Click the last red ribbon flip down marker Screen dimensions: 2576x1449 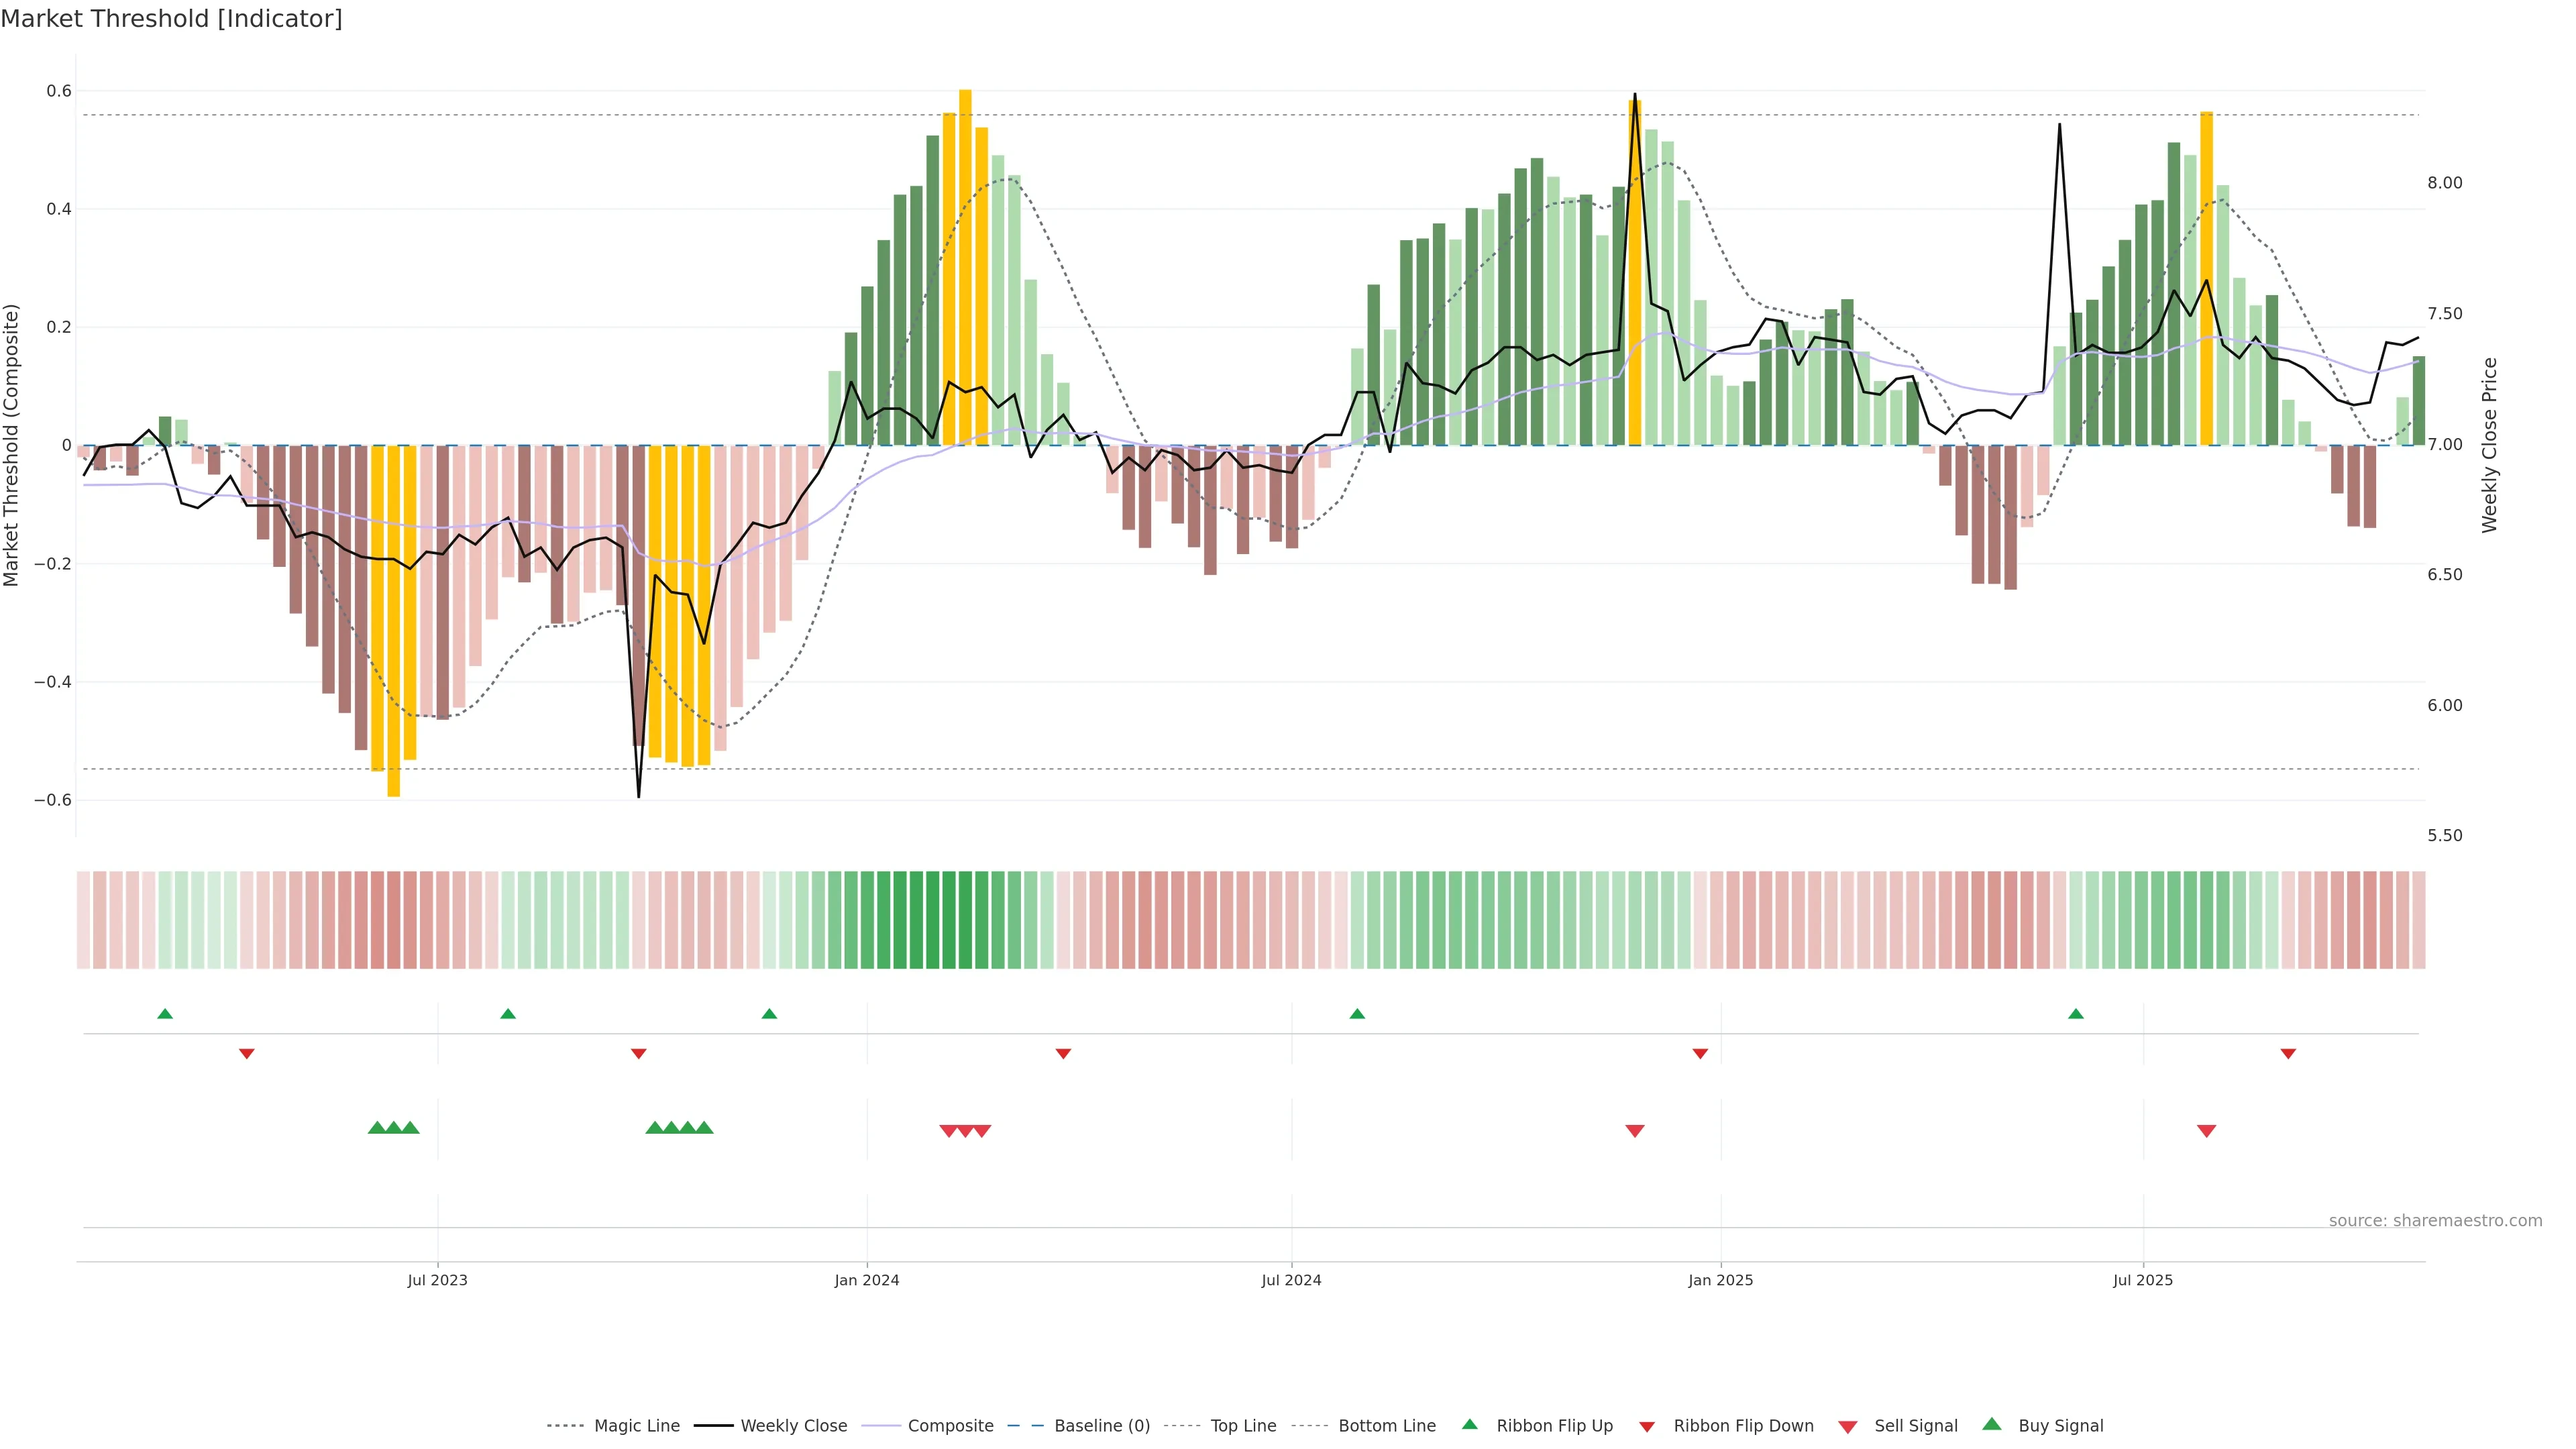coord(2288,1054)
